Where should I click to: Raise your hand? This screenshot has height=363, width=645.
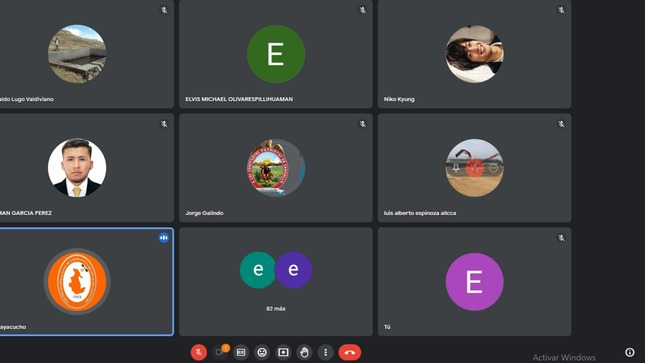[304, 352]
